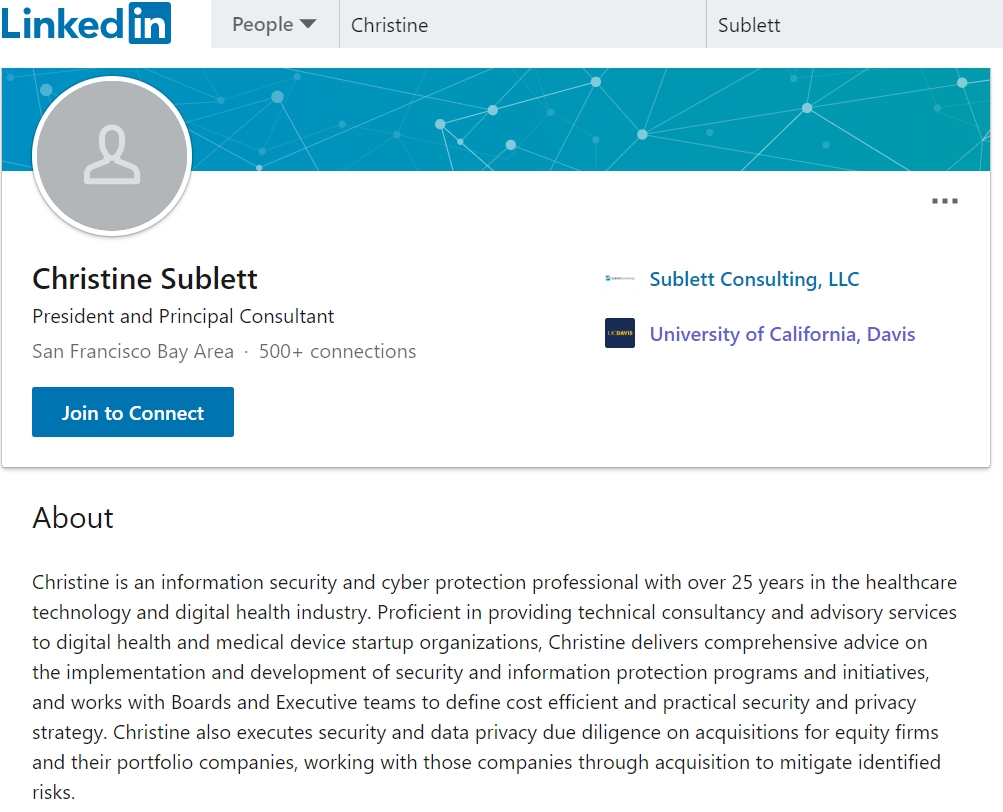Click the Sublett Consulting company logo icon
This screenshot has height=812, width=1003.
point(620,278)
